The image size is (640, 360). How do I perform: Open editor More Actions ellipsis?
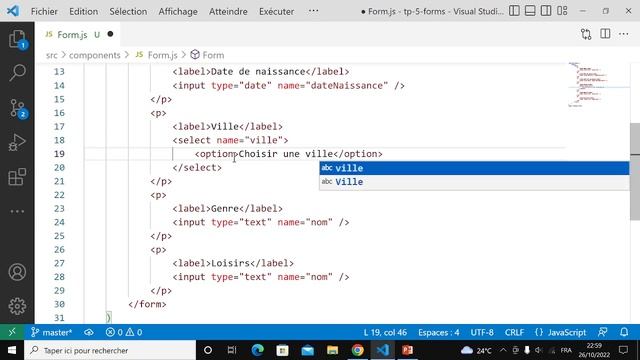click(624, 34)
